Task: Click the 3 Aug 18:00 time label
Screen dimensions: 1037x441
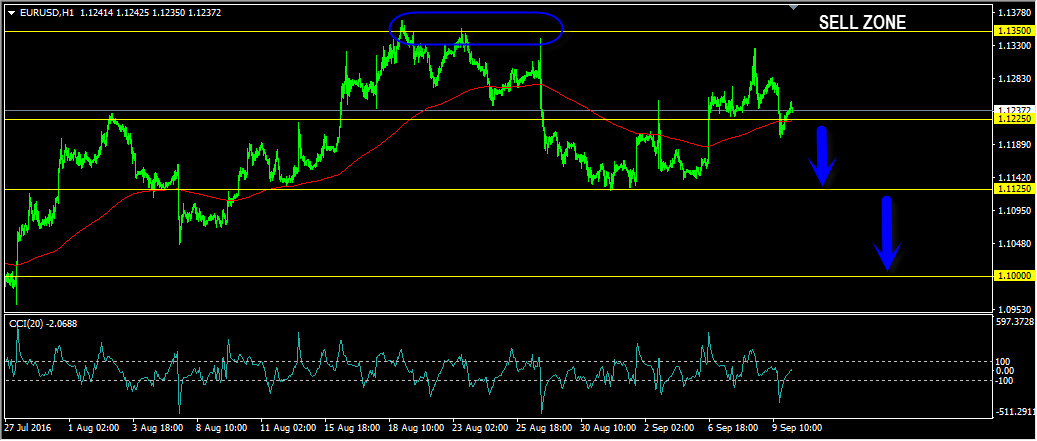Action: point(157,427)
